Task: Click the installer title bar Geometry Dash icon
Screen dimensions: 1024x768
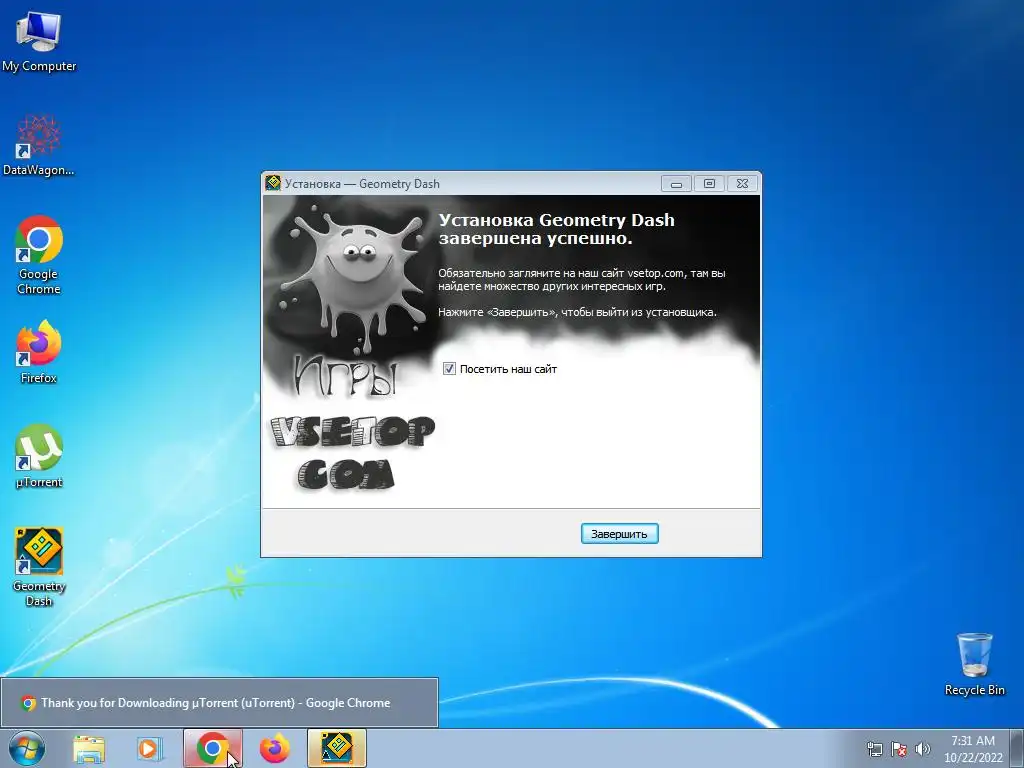Action: (273, 184)
